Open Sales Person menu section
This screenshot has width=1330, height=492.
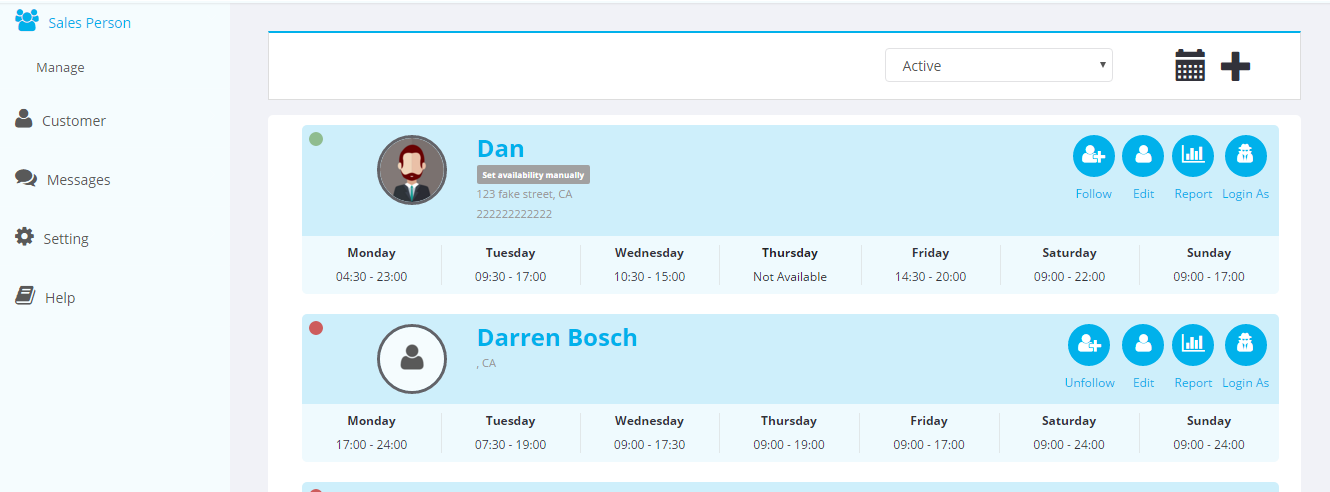coord(89,22)
